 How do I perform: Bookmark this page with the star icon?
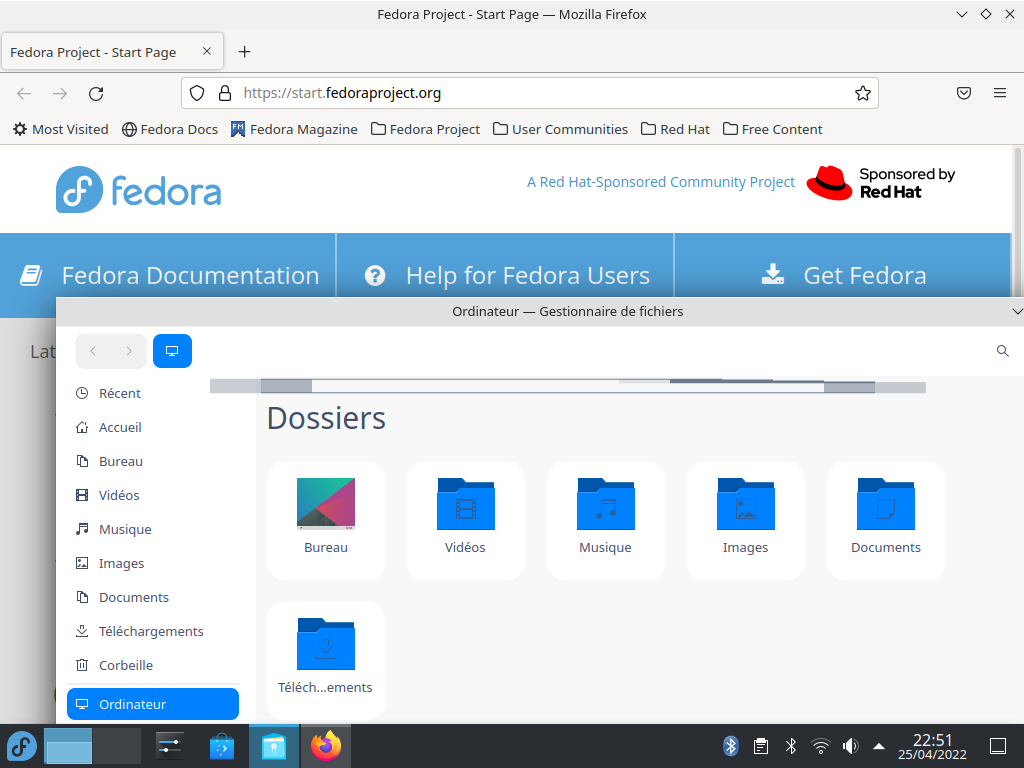[863, 93]
